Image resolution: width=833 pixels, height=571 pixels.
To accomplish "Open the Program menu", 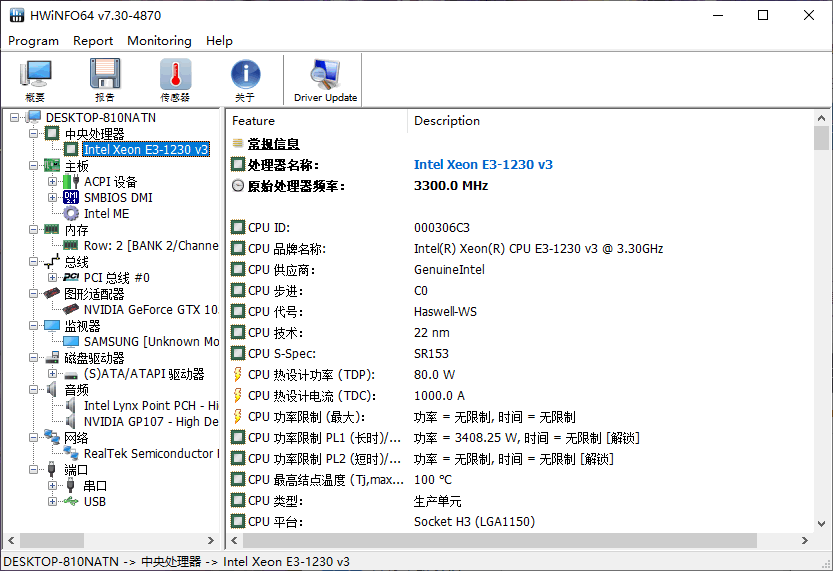I will (33, 41).
